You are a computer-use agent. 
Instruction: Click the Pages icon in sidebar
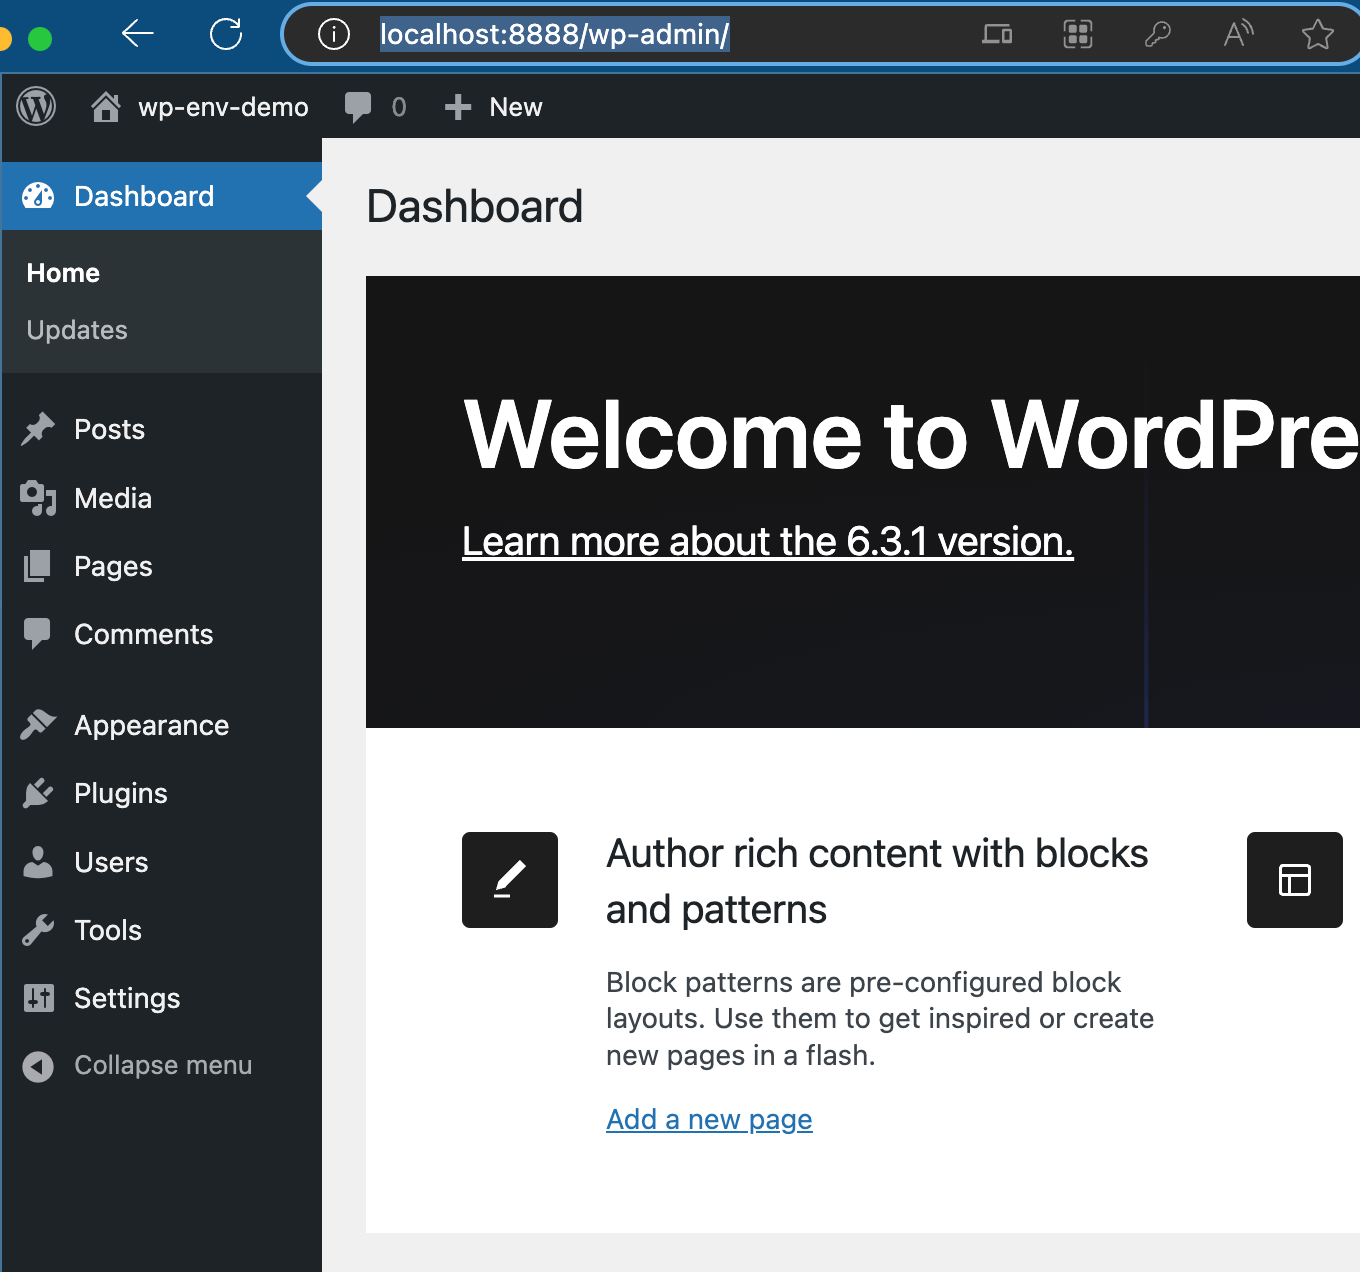(x=38, y=566)
